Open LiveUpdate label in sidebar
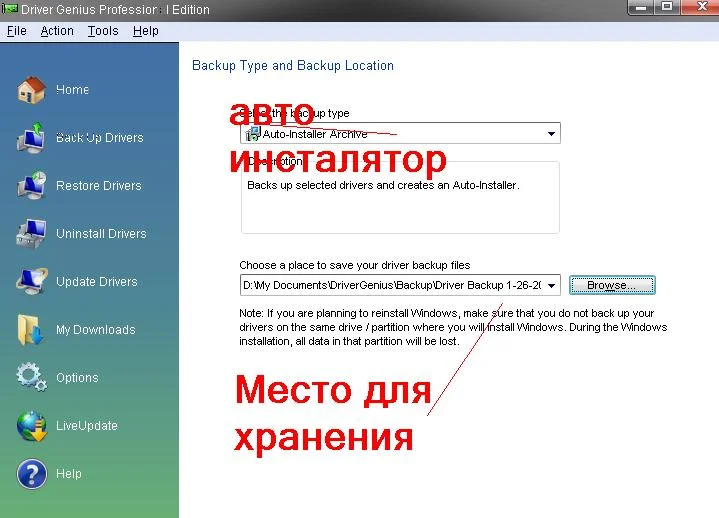719x518 pixels. (x=87, y=425)
